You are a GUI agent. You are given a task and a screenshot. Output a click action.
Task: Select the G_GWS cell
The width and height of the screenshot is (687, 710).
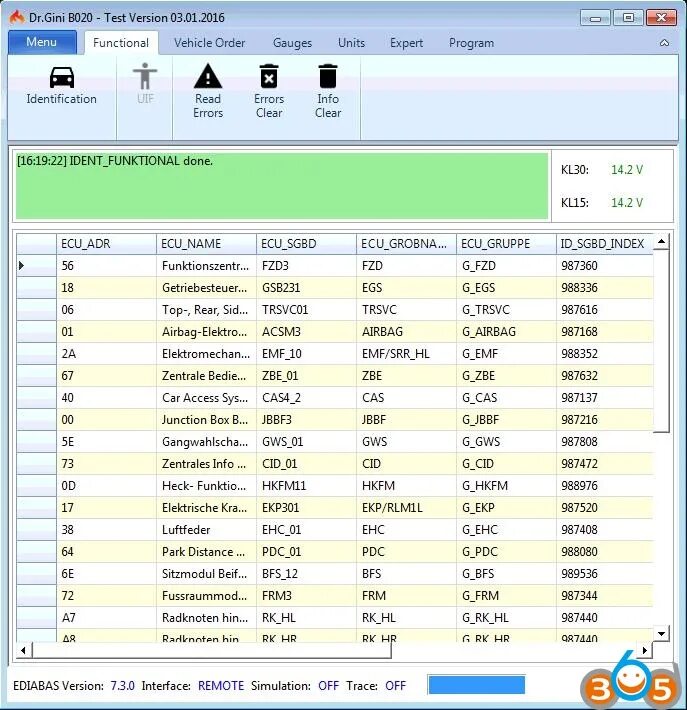506,441
